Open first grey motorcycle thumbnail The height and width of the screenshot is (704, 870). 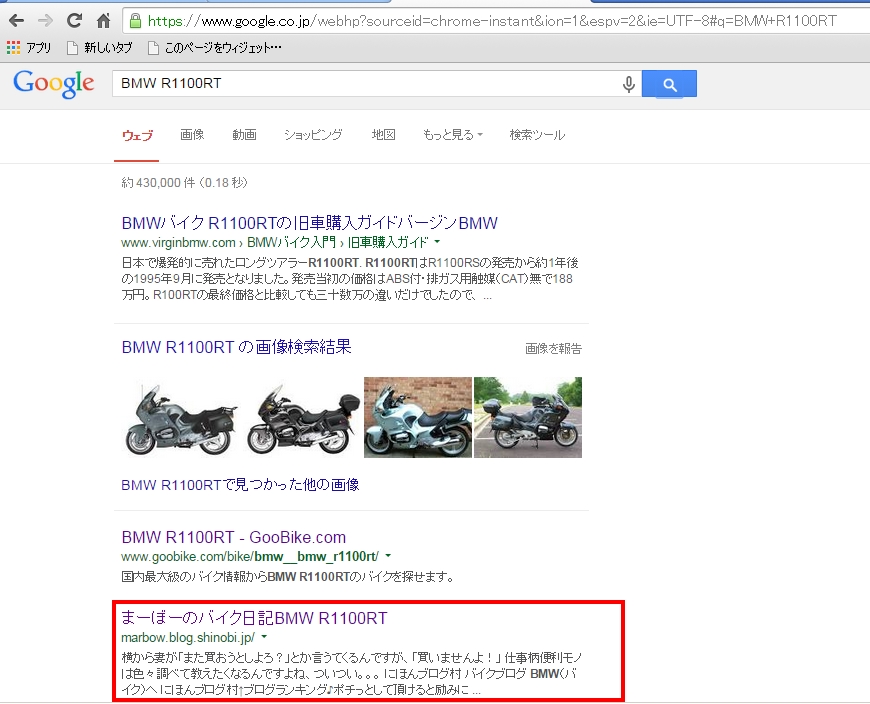point(180,418)
